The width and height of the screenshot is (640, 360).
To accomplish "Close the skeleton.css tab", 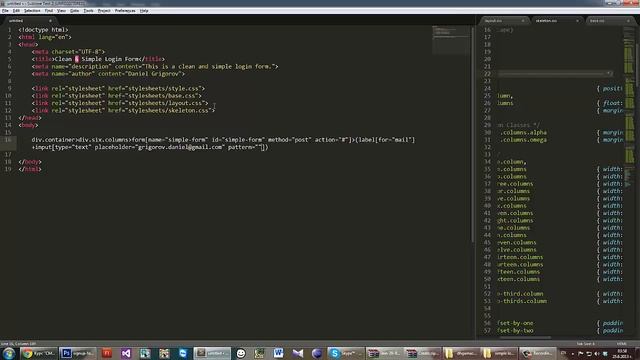I will coord(577,20).
